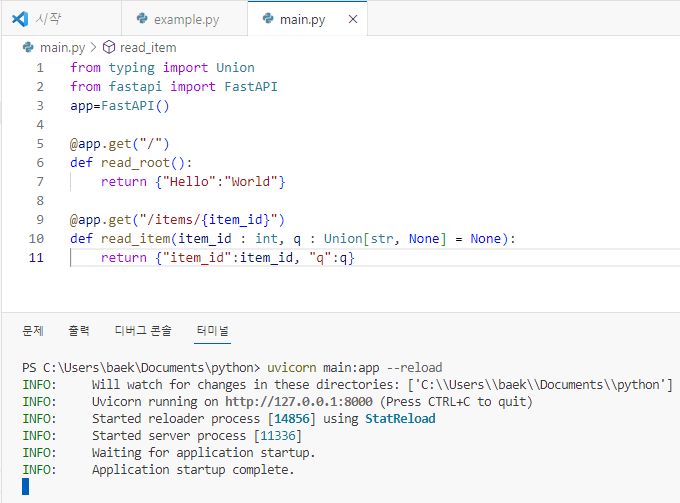Viewport: 680px width, 503px height.
Task: Click Python file icon on main.py tab
Action: tap(268, 19)
